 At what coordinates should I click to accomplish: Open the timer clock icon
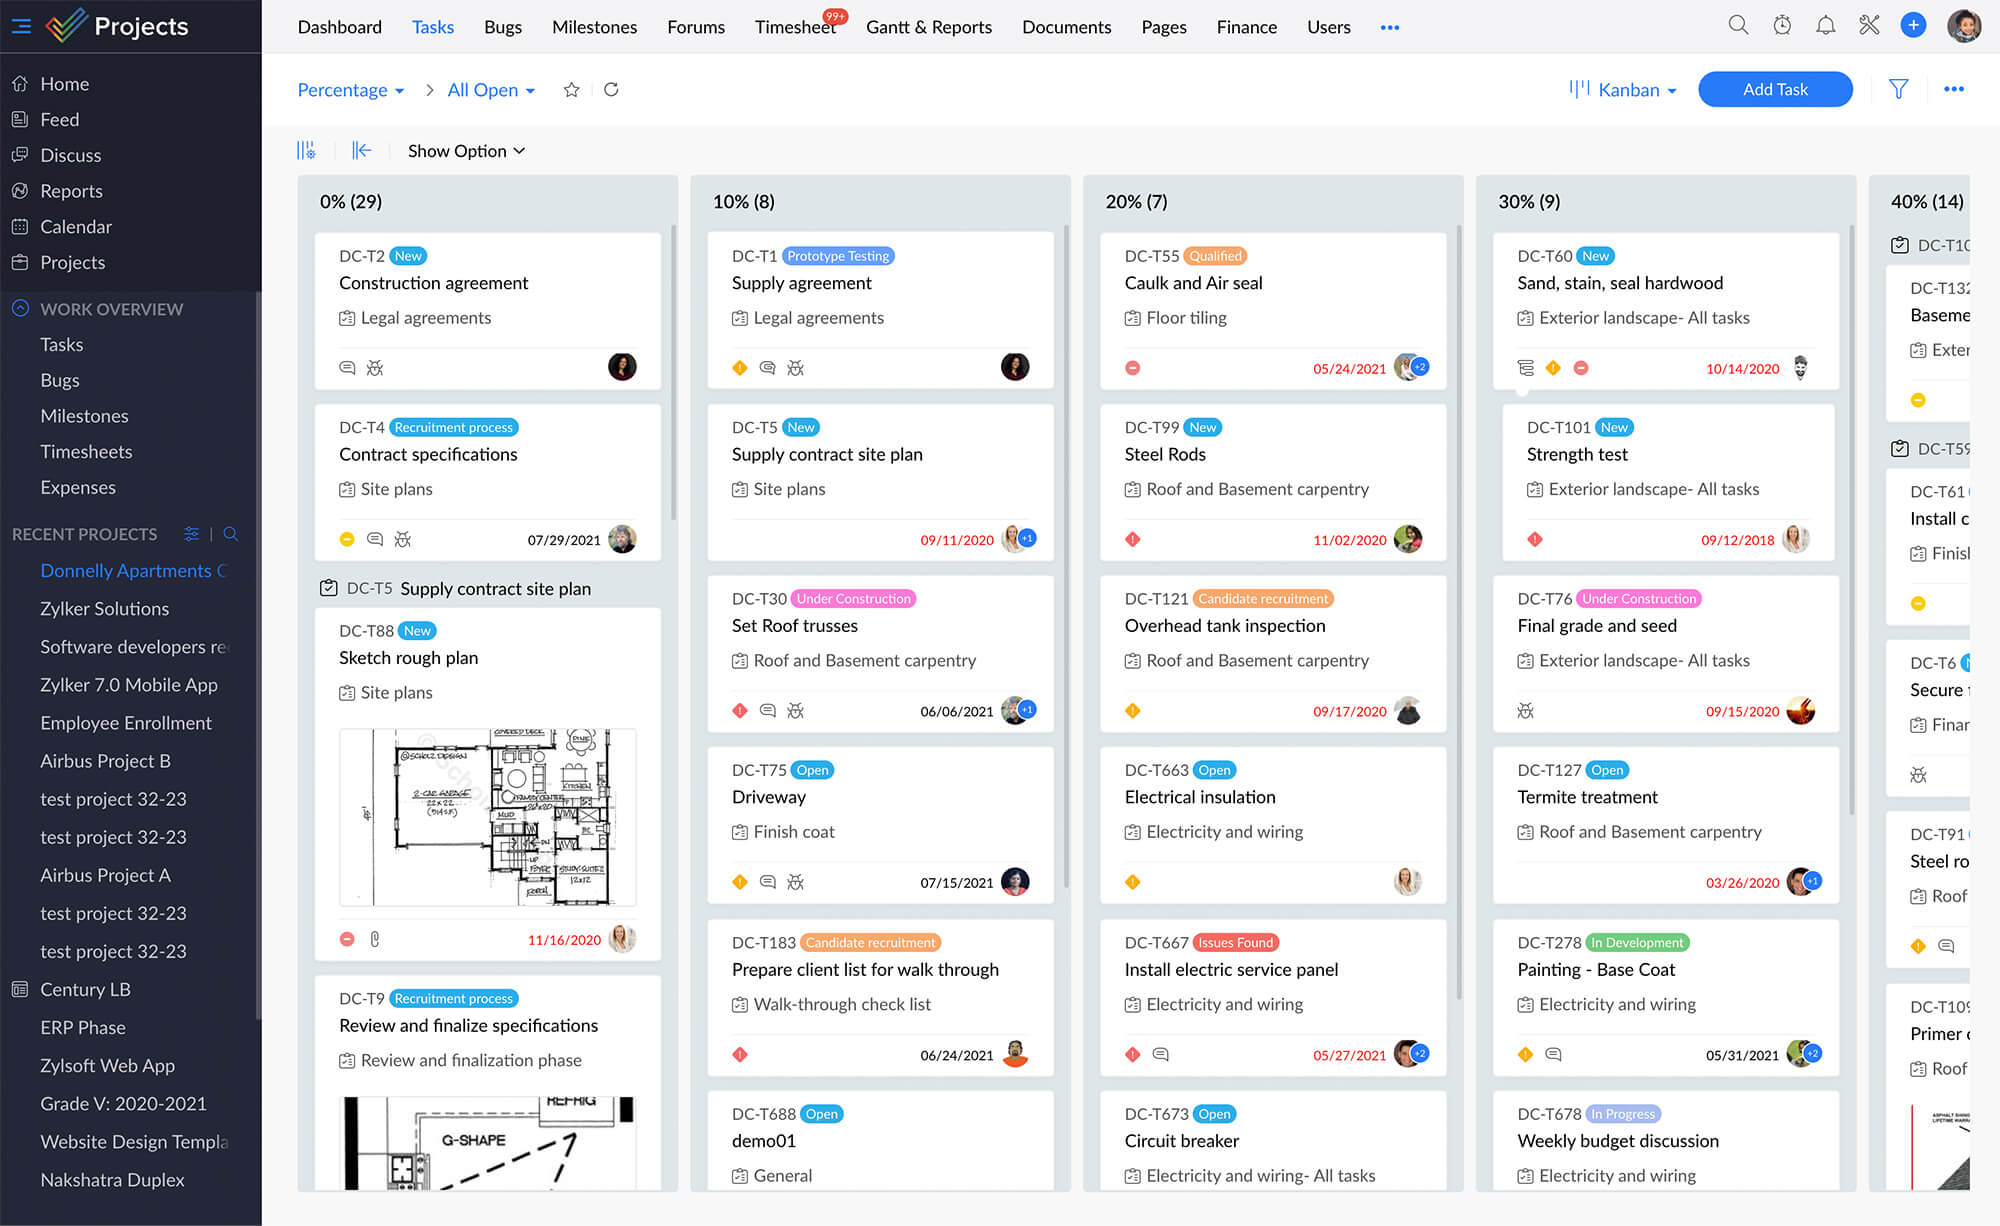(x=1782, y=26)
